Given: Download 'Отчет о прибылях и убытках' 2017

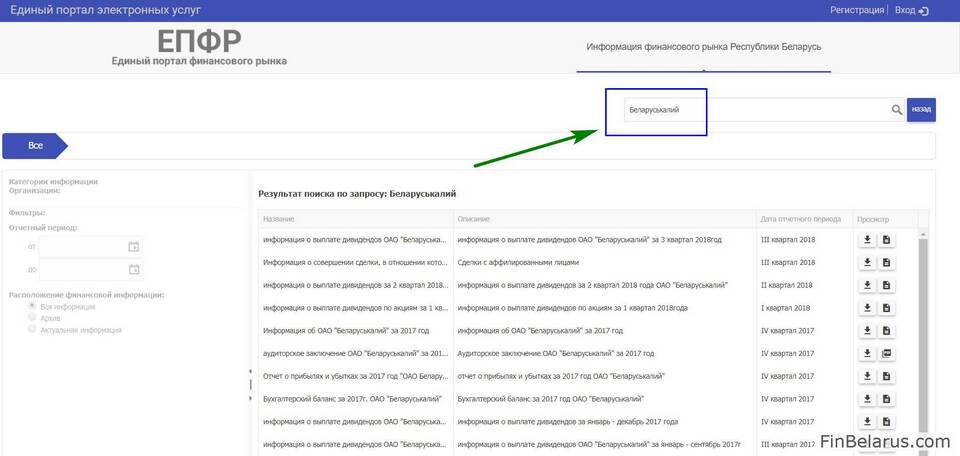Looking at the screenshot, I should [867, 376].
